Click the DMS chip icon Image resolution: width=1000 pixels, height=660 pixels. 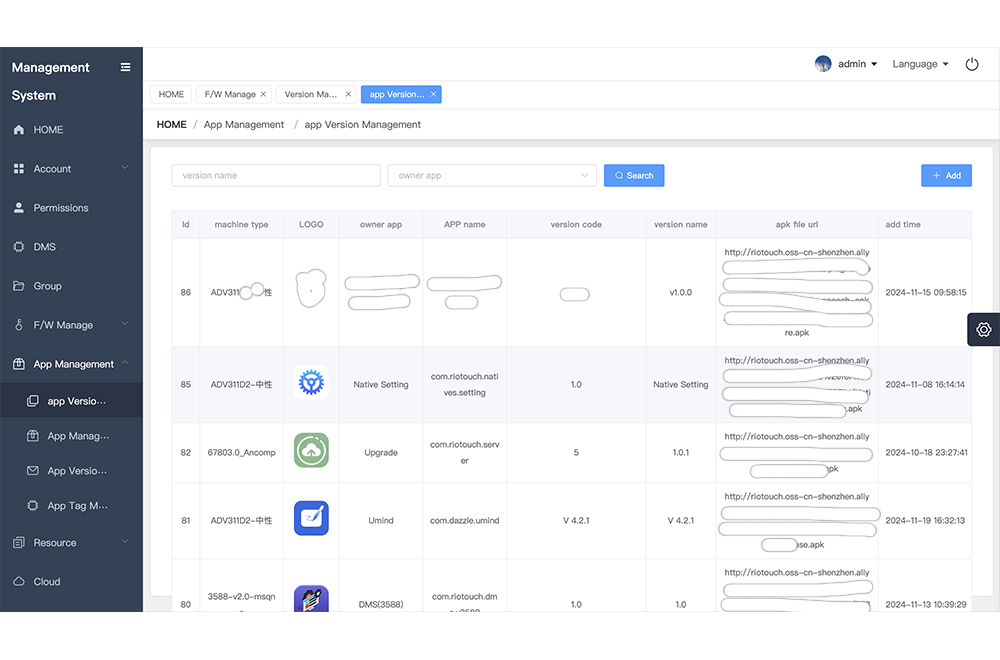click(19, 247)
